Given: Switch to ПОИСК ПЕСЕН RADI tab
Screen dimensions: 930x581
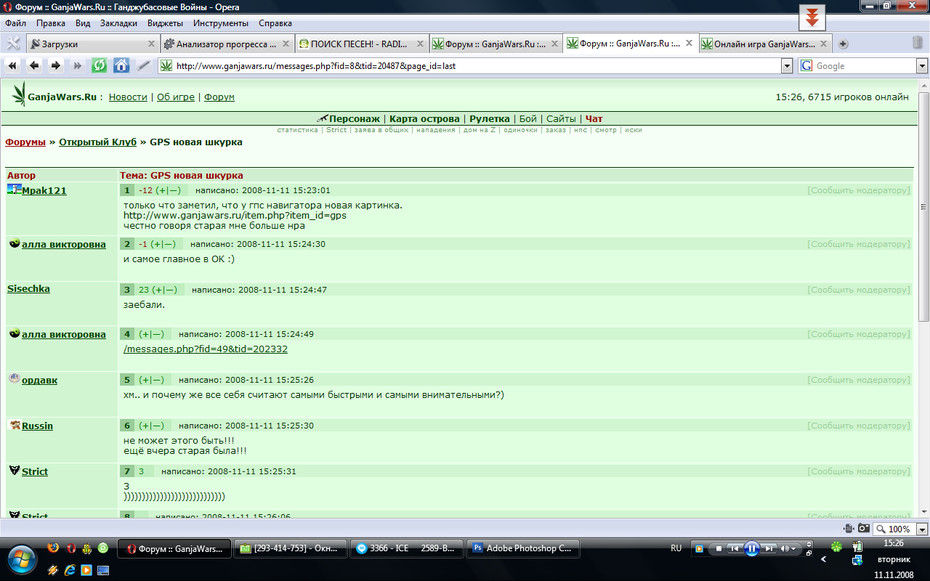Looking at the screenshot, I should [362, 44].
